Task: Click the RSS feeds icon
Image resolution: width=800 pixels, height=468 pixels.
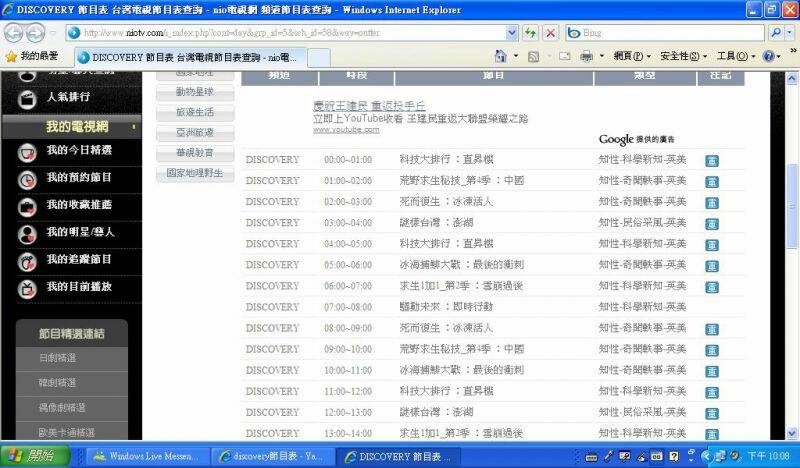Action: 533,57
